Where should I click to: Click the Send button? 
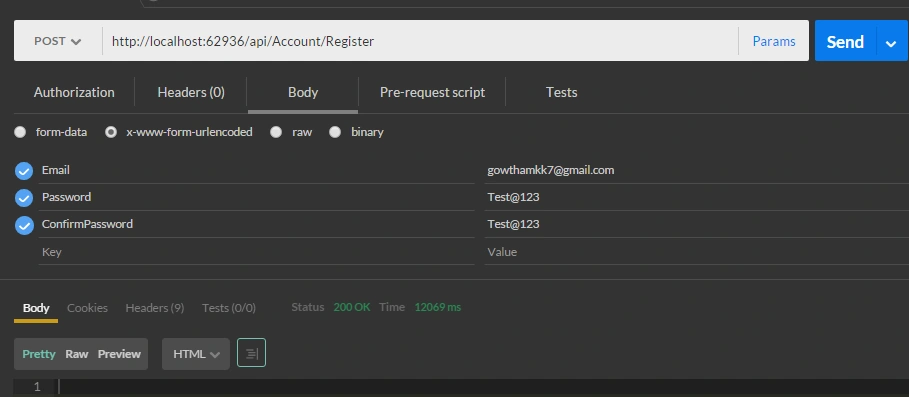[845, 41]
